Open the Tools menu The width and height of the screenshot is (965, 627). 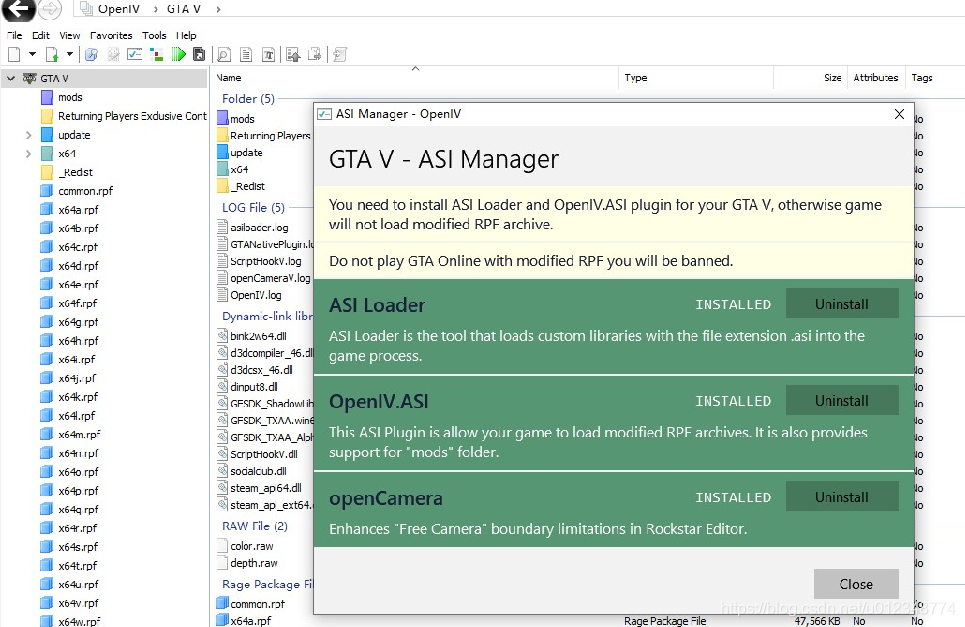coord(154,36)
